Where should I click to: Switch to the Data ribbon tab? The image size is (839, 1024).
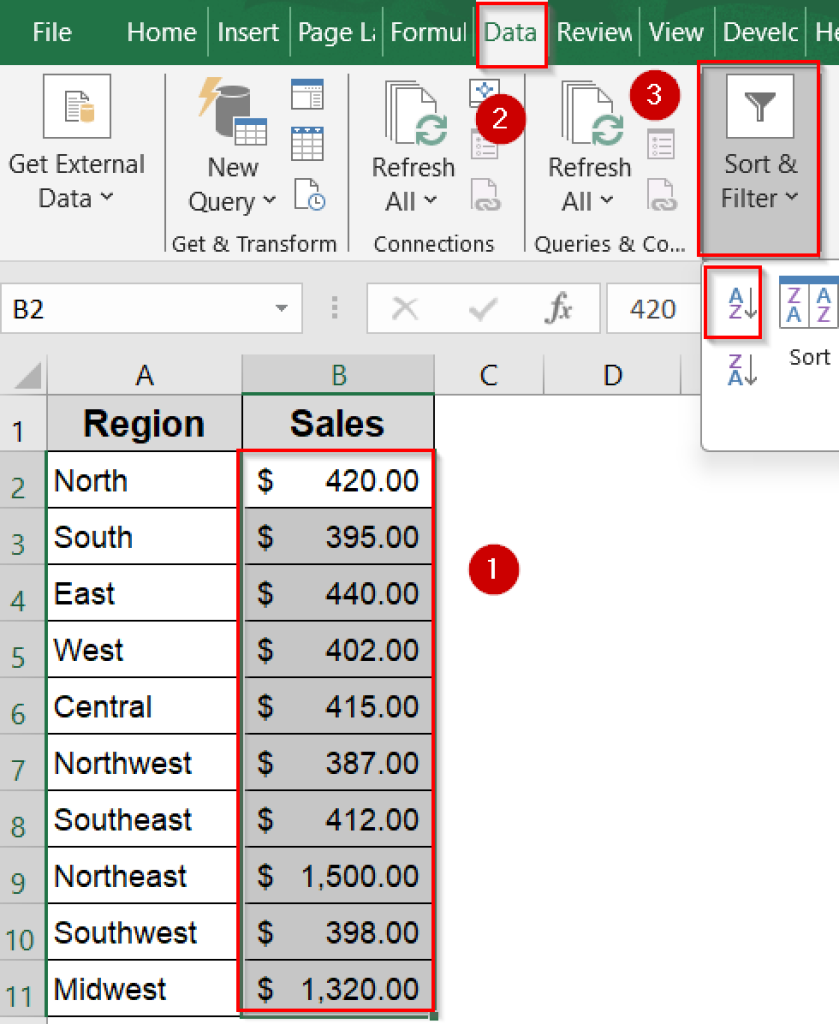coord(511,32)
